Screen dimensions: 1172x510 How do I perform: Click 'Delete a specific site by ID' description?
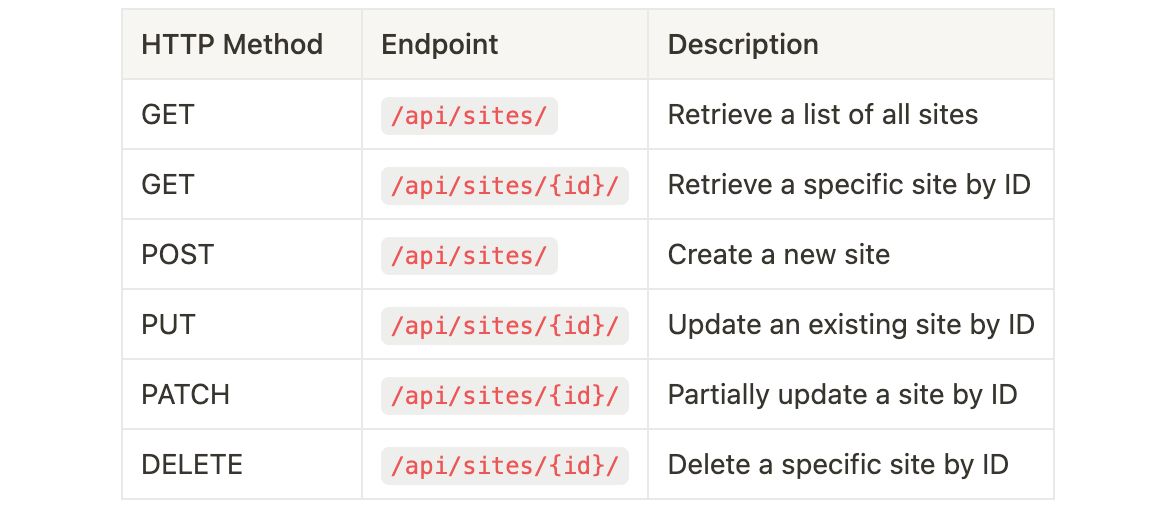pos(838,465)
